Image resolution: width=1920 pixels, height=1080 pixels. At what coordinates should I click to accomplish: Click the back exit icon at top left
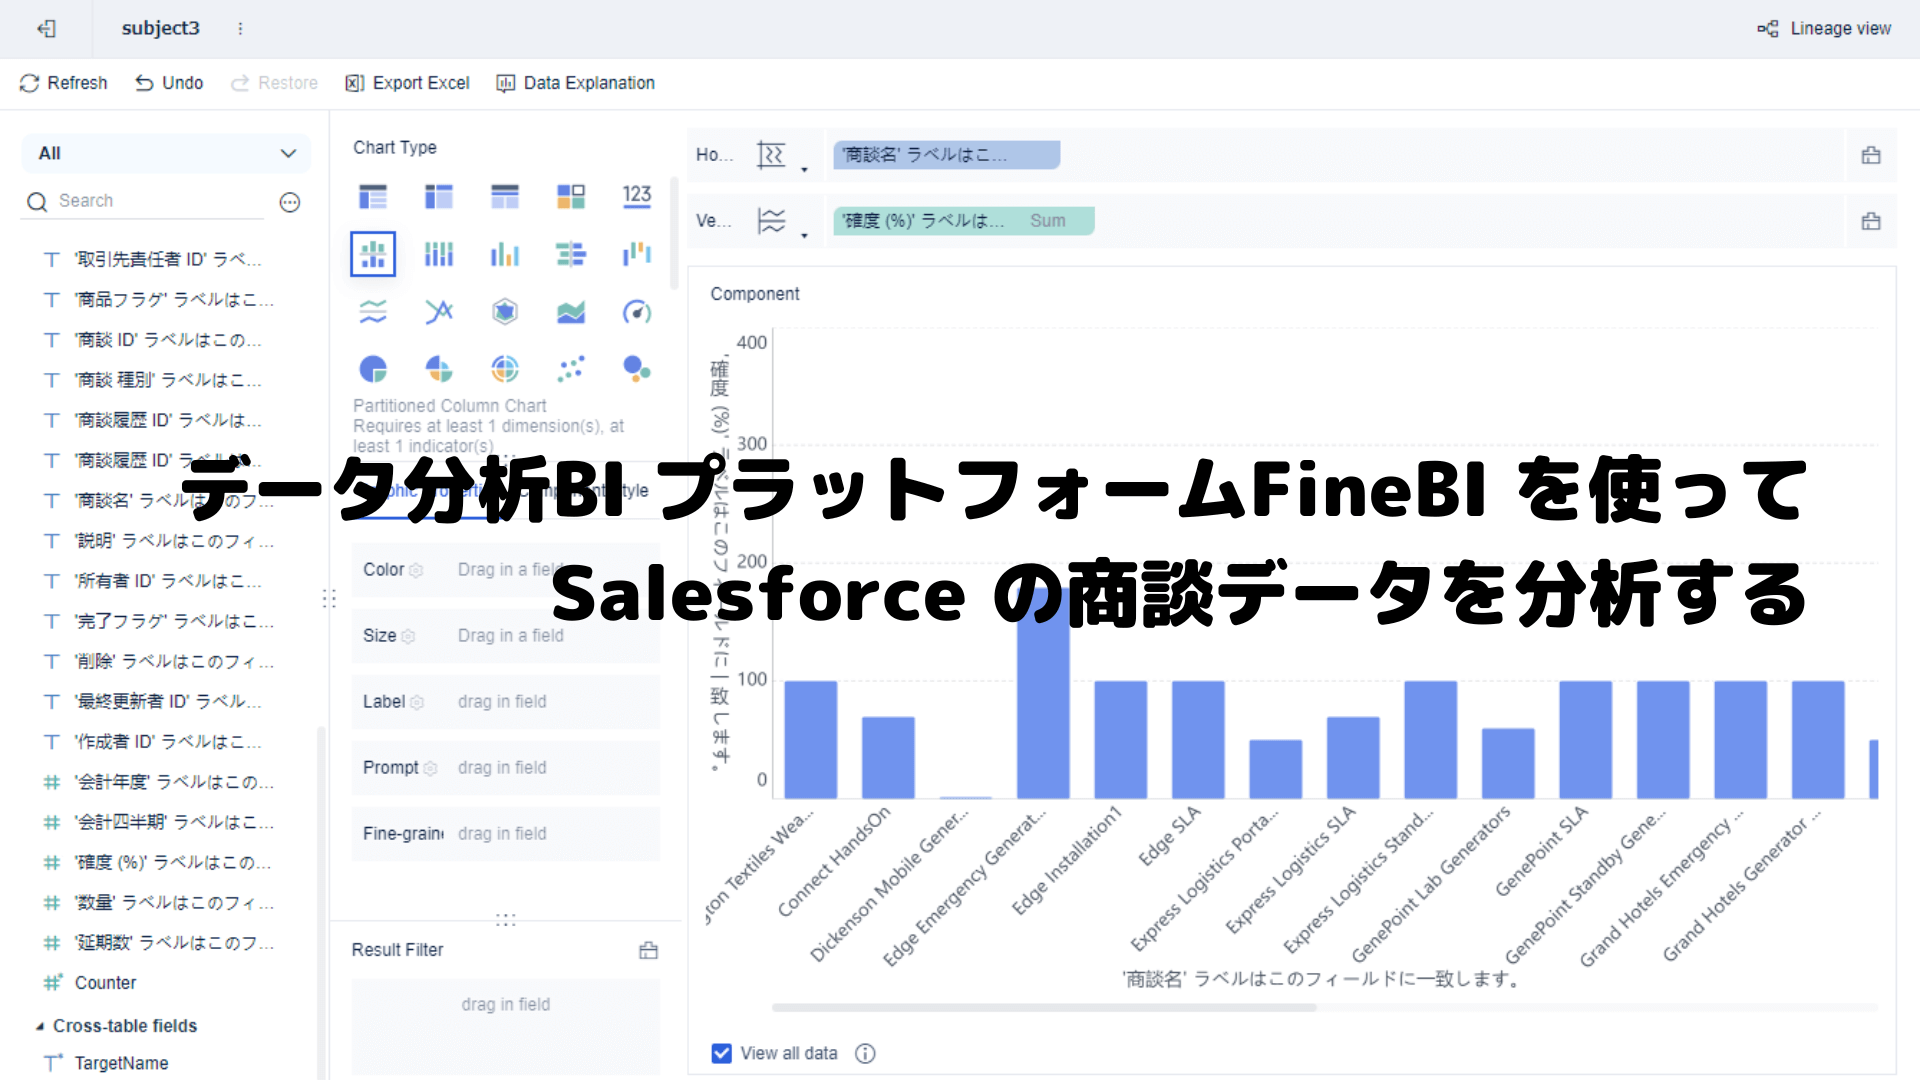(46, 29)
